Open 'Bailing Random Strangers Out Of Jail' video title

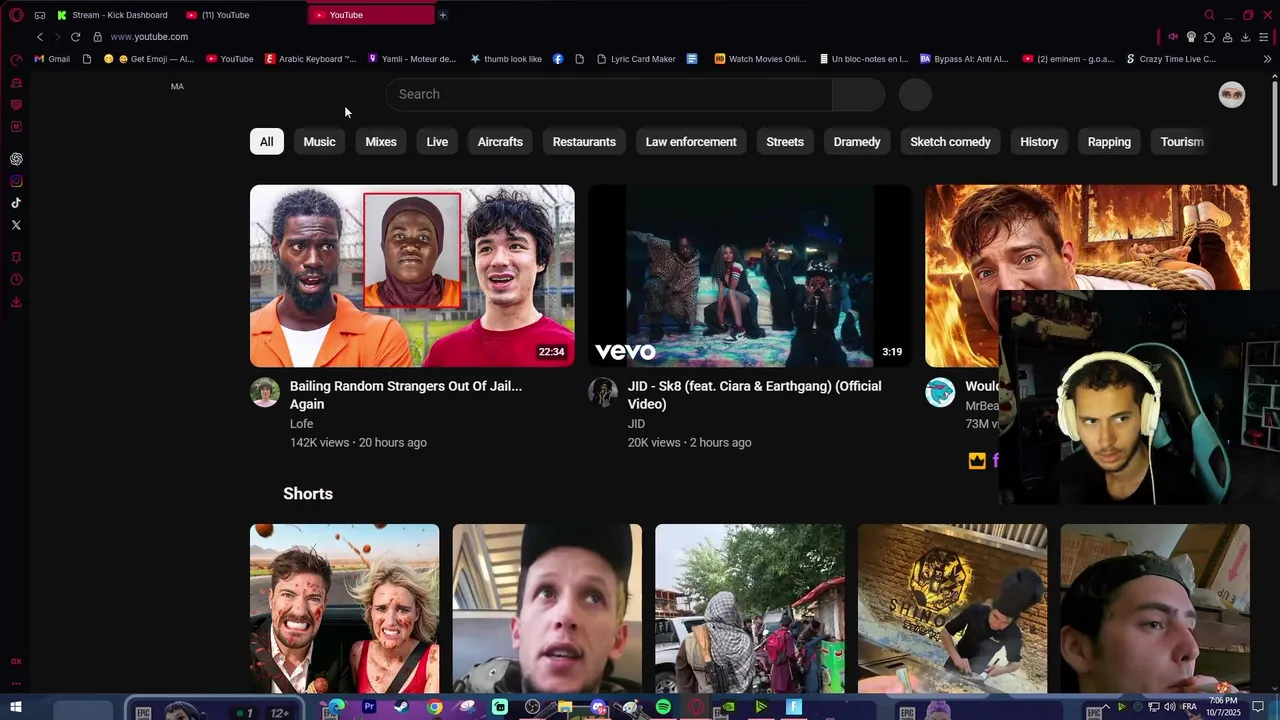[x=406, y=395]
